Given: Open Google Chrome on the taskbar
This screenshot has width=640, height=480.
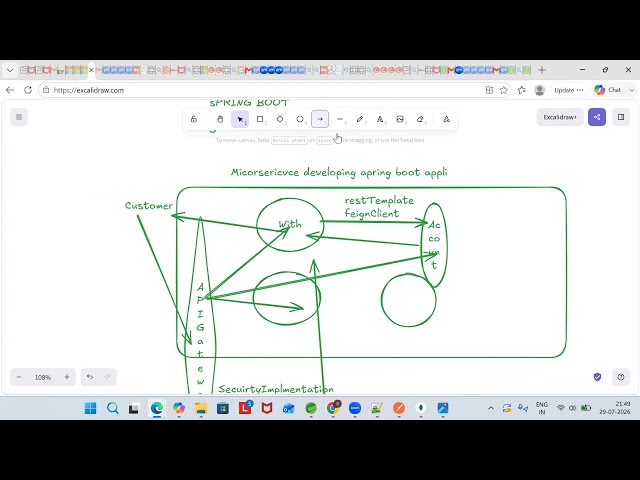Looking at the screenshot, I should click(333, 408).
